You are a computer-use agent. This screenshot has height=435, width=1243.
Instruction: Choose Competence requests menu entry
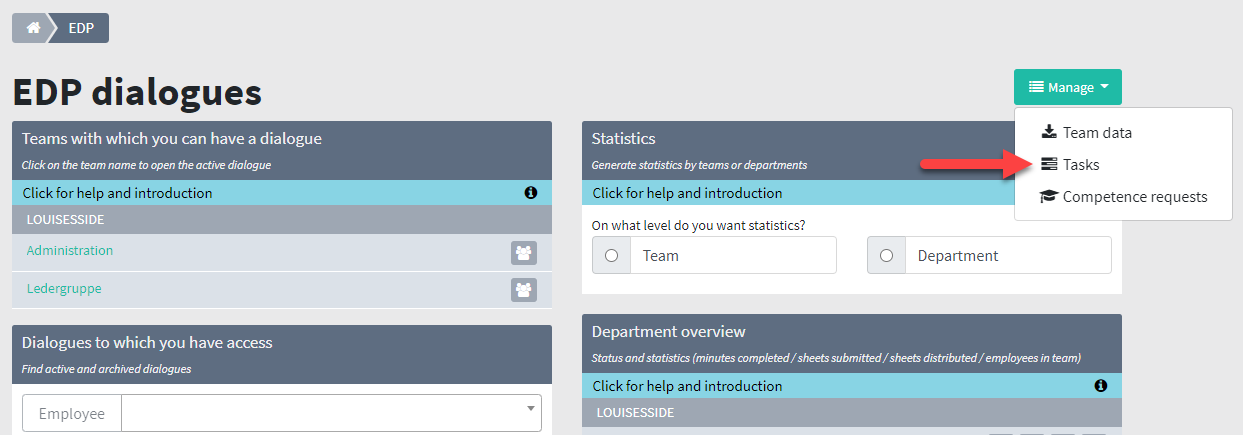tap(1123, 196)
